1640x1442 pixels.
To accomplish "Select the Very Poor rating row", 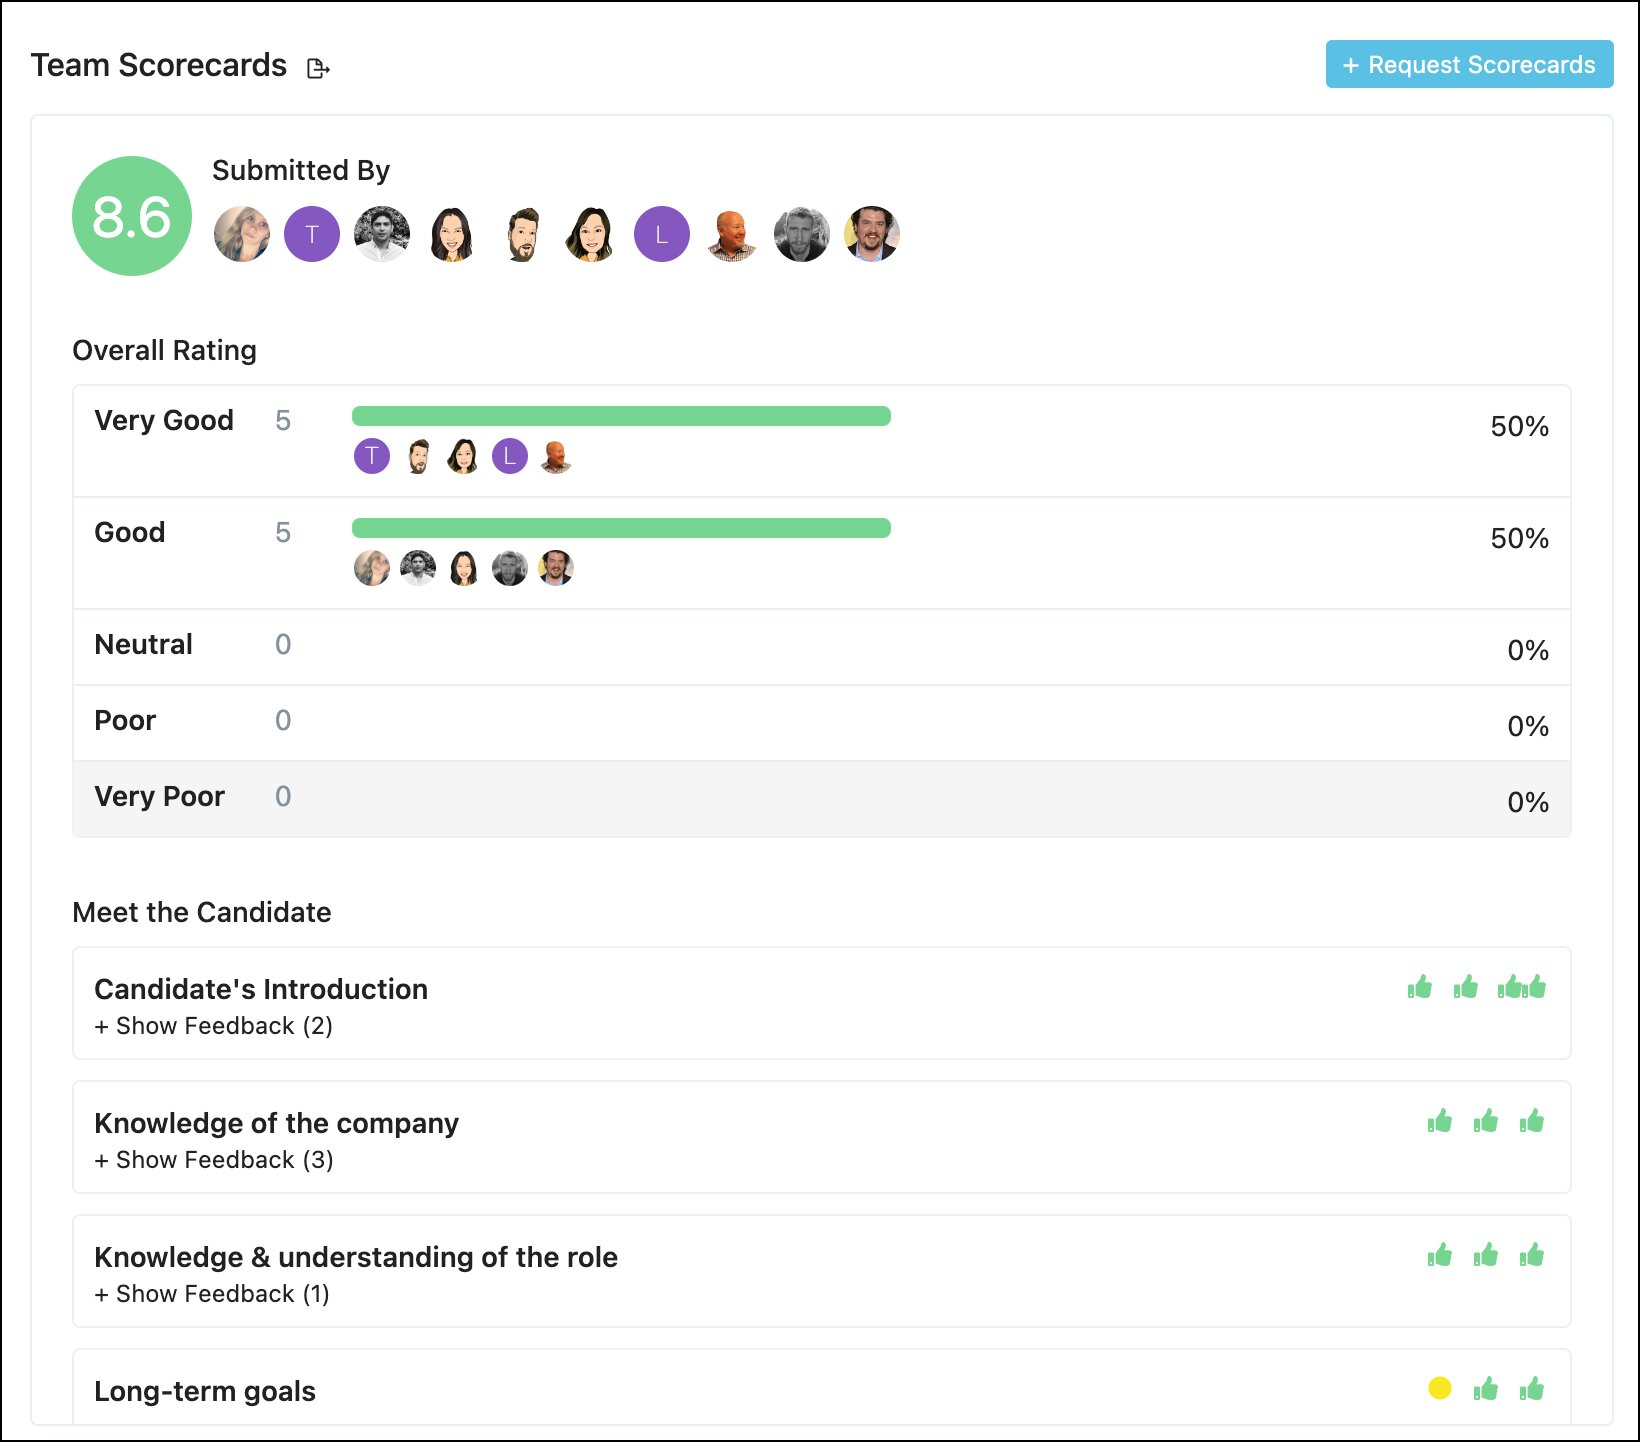I will point(820,798).
